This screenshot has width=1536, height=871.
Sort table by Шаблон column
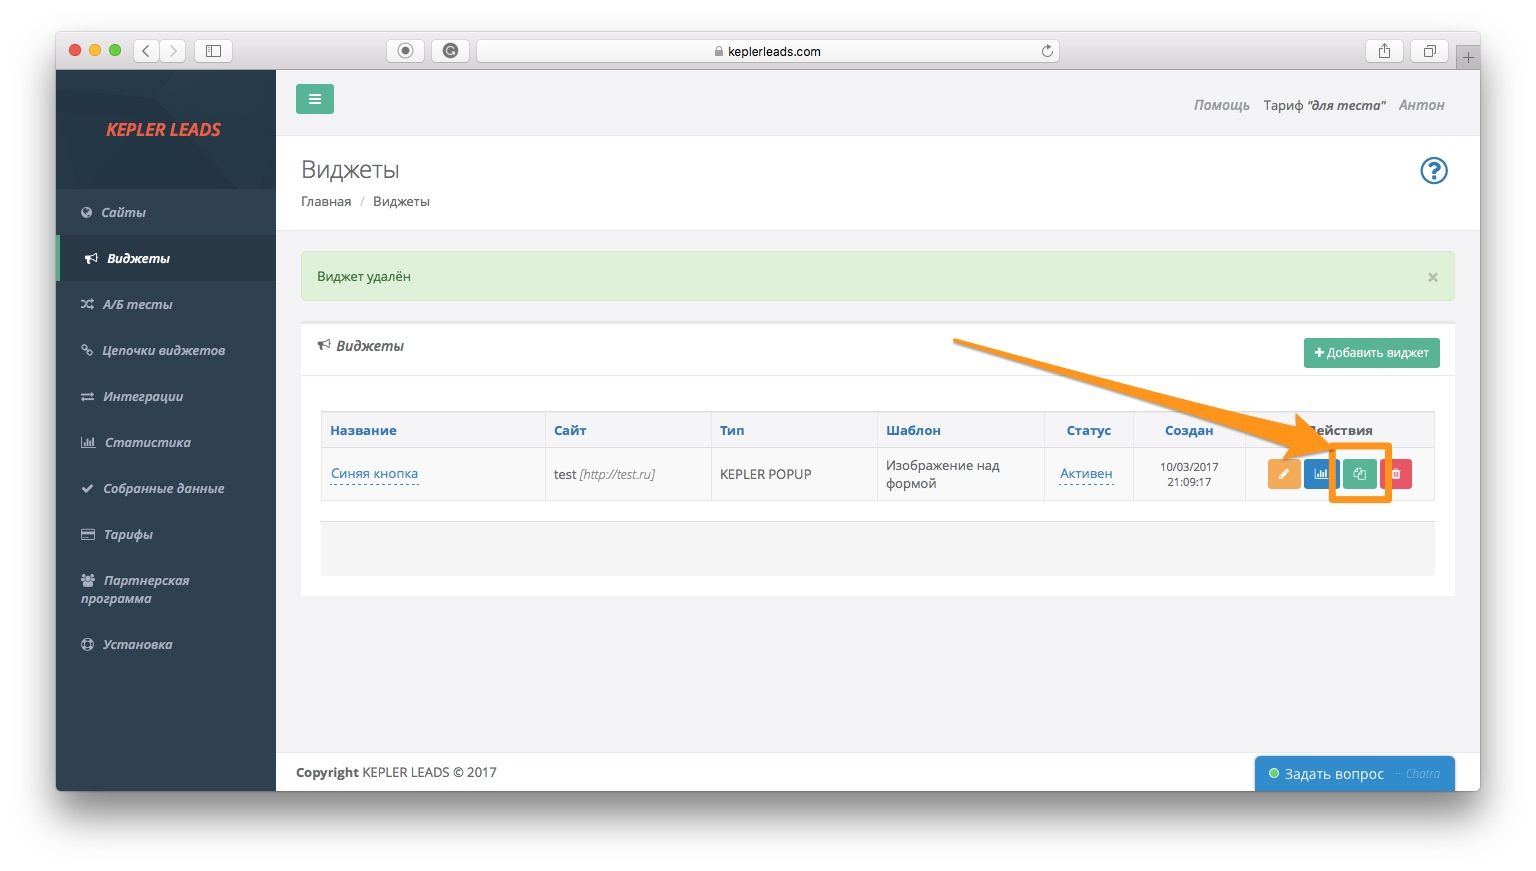913,430
